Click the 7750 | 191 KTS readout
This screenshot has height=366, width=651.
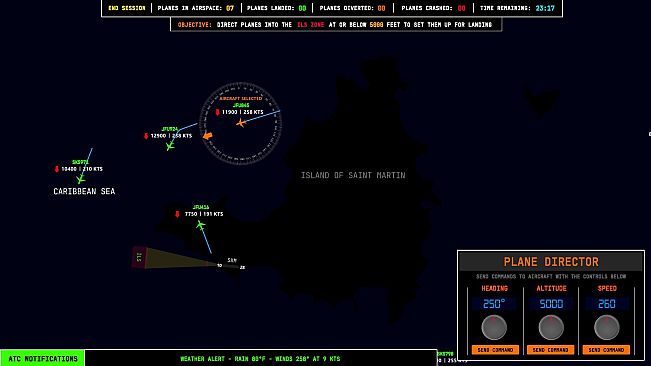[x=204, y=214]
